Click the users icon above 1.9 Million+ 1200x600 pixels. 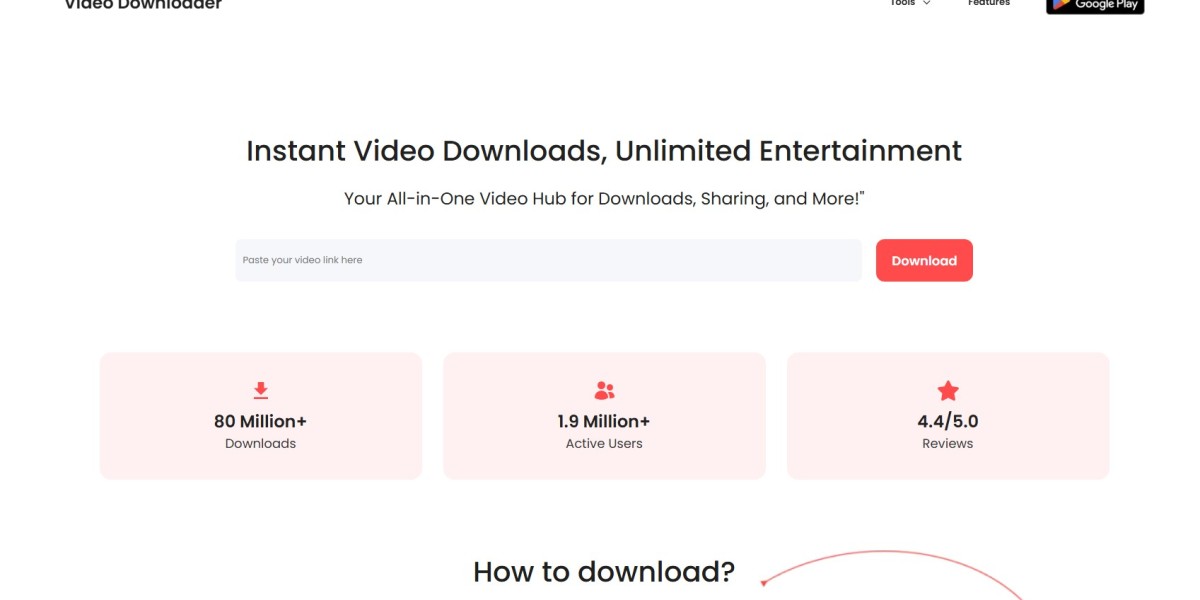pos(604,390)
